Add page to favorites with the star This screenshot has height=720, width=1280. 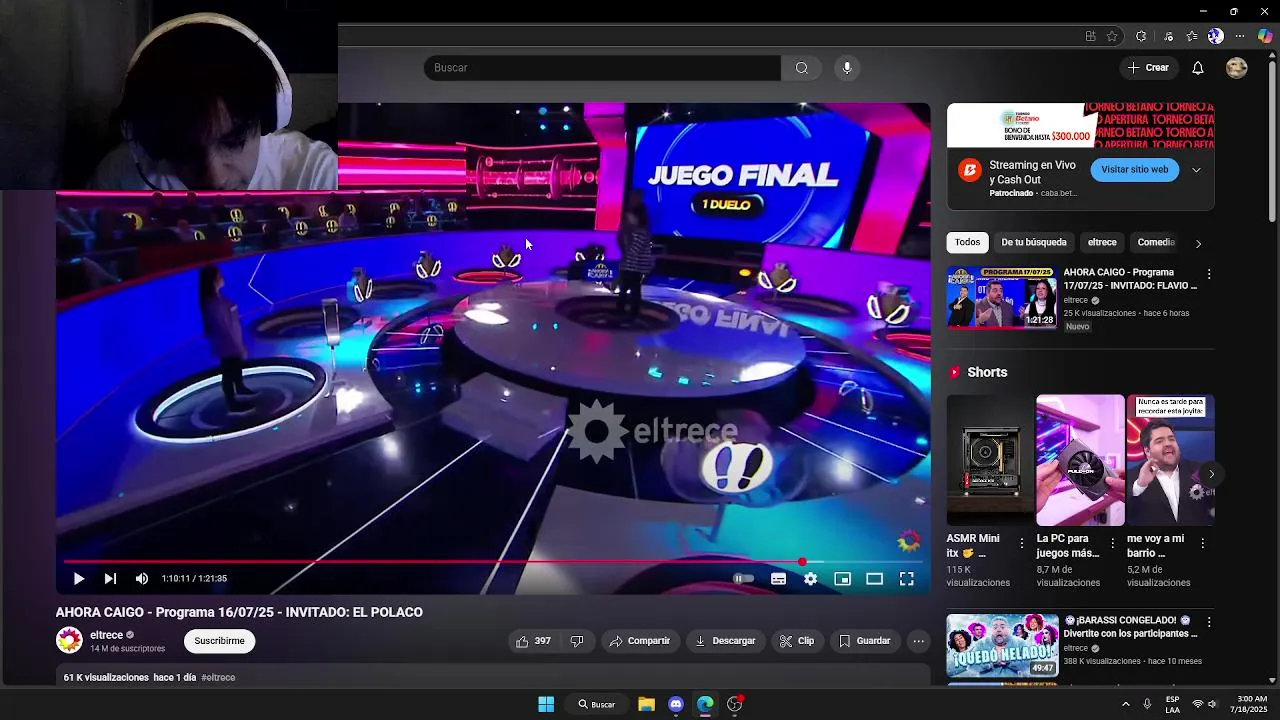[1112, 36]
